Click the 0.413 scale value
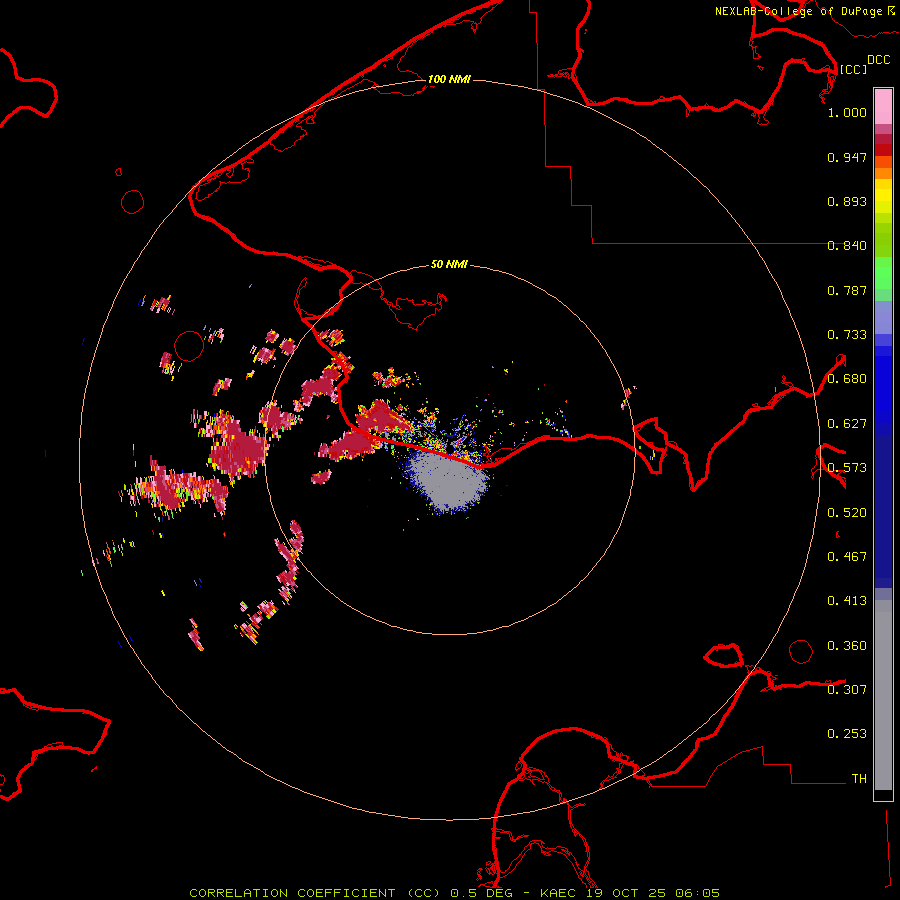 (x=847, y=601)
